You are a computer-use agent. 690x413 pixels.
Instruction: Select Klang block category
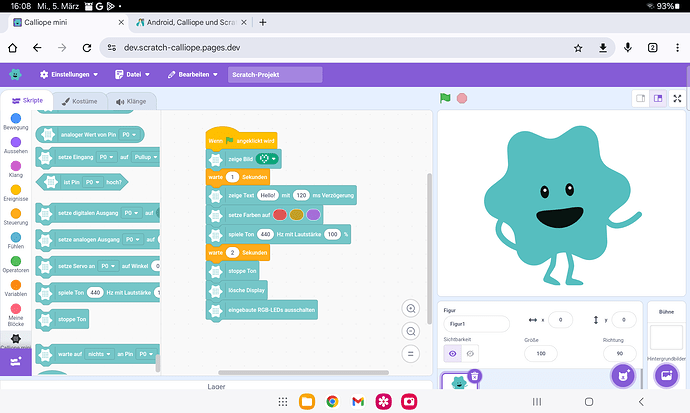[x=16, y=169]
